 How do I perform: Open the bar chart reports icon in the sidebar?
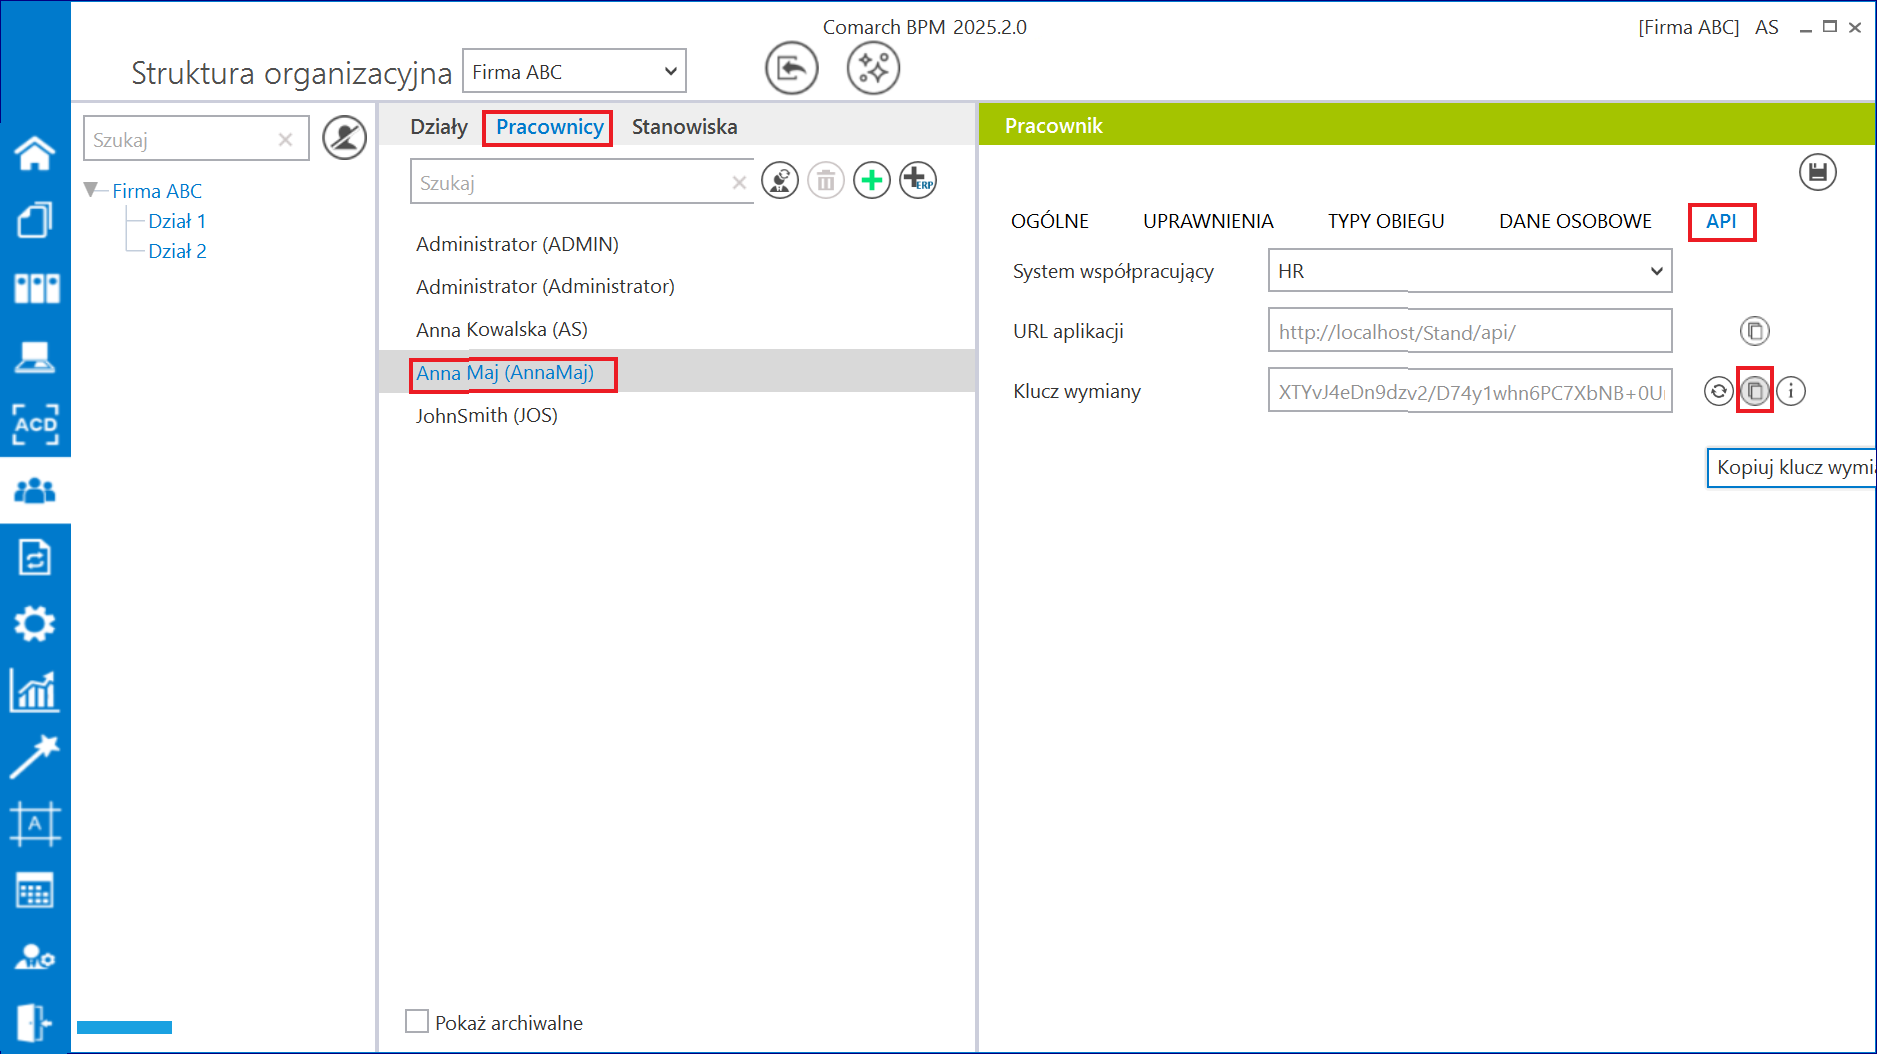tap(35, 691)
